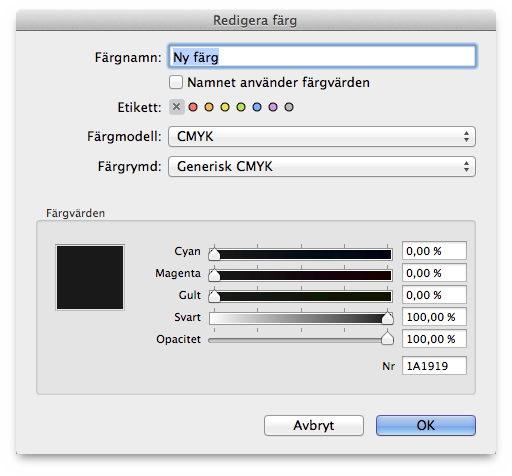Click the Nr hex value field
This screenshot has width=512, height=476.
pyautogui.click(x=434, y=366)
